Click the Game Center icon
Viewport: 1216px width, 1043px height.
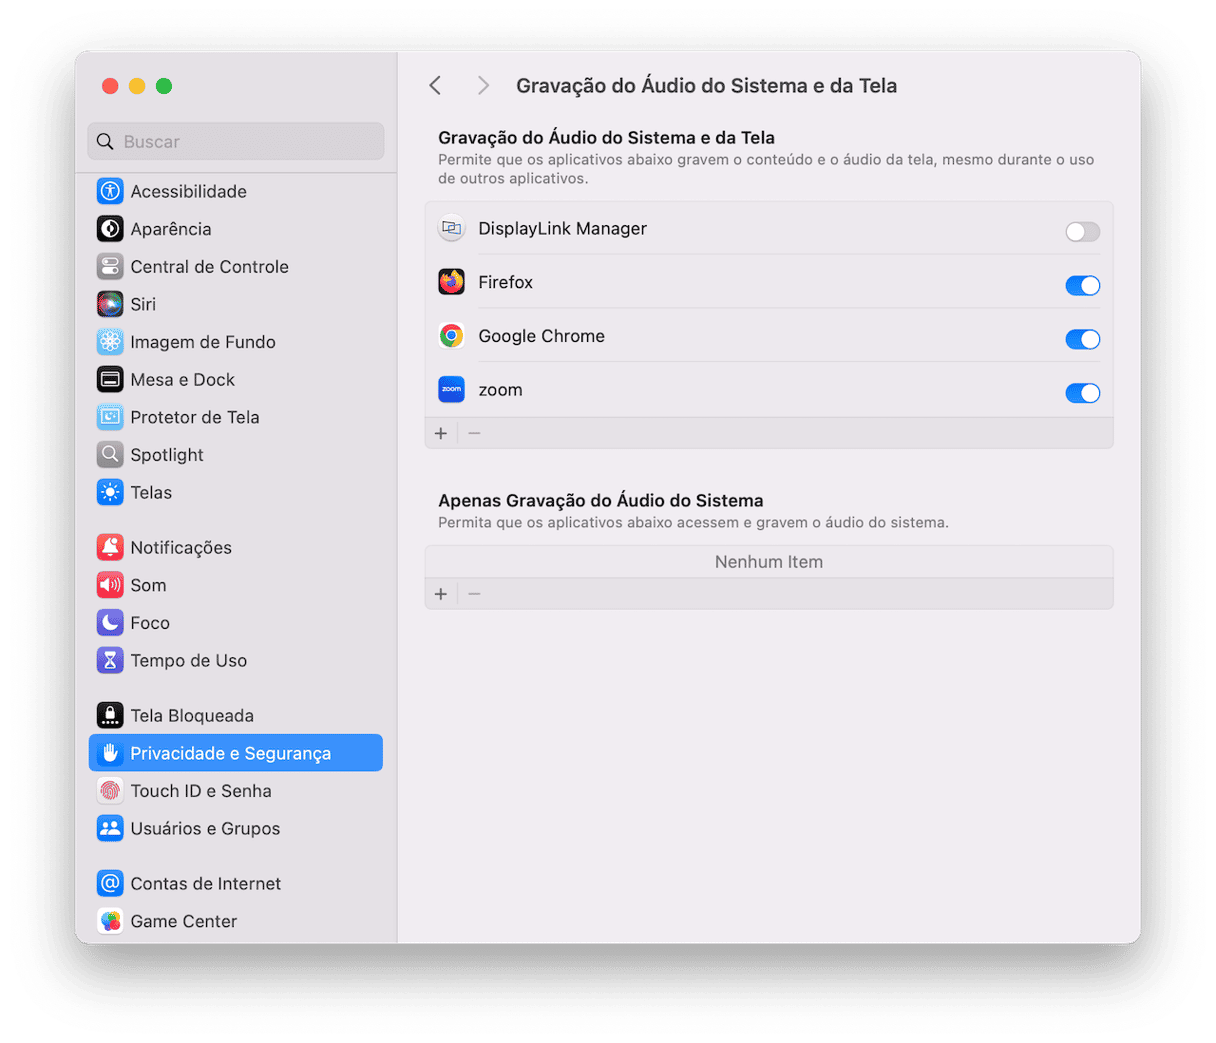[x=110, y=921]
